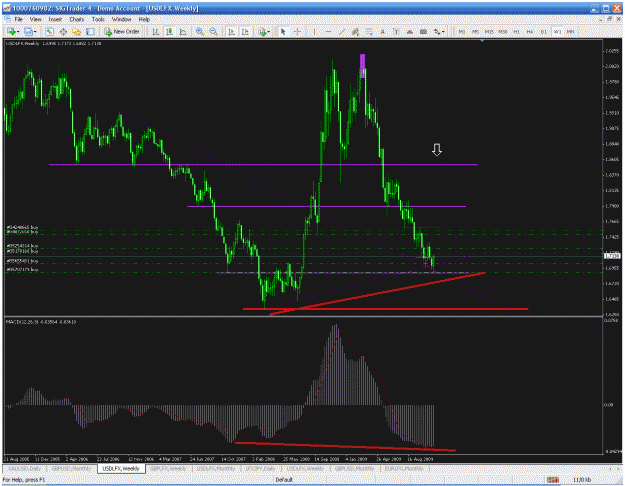This screenshot has height=486, width=625.
Task: Select the Vertical Line drawing tool
Action: click(x=314, y=31)
